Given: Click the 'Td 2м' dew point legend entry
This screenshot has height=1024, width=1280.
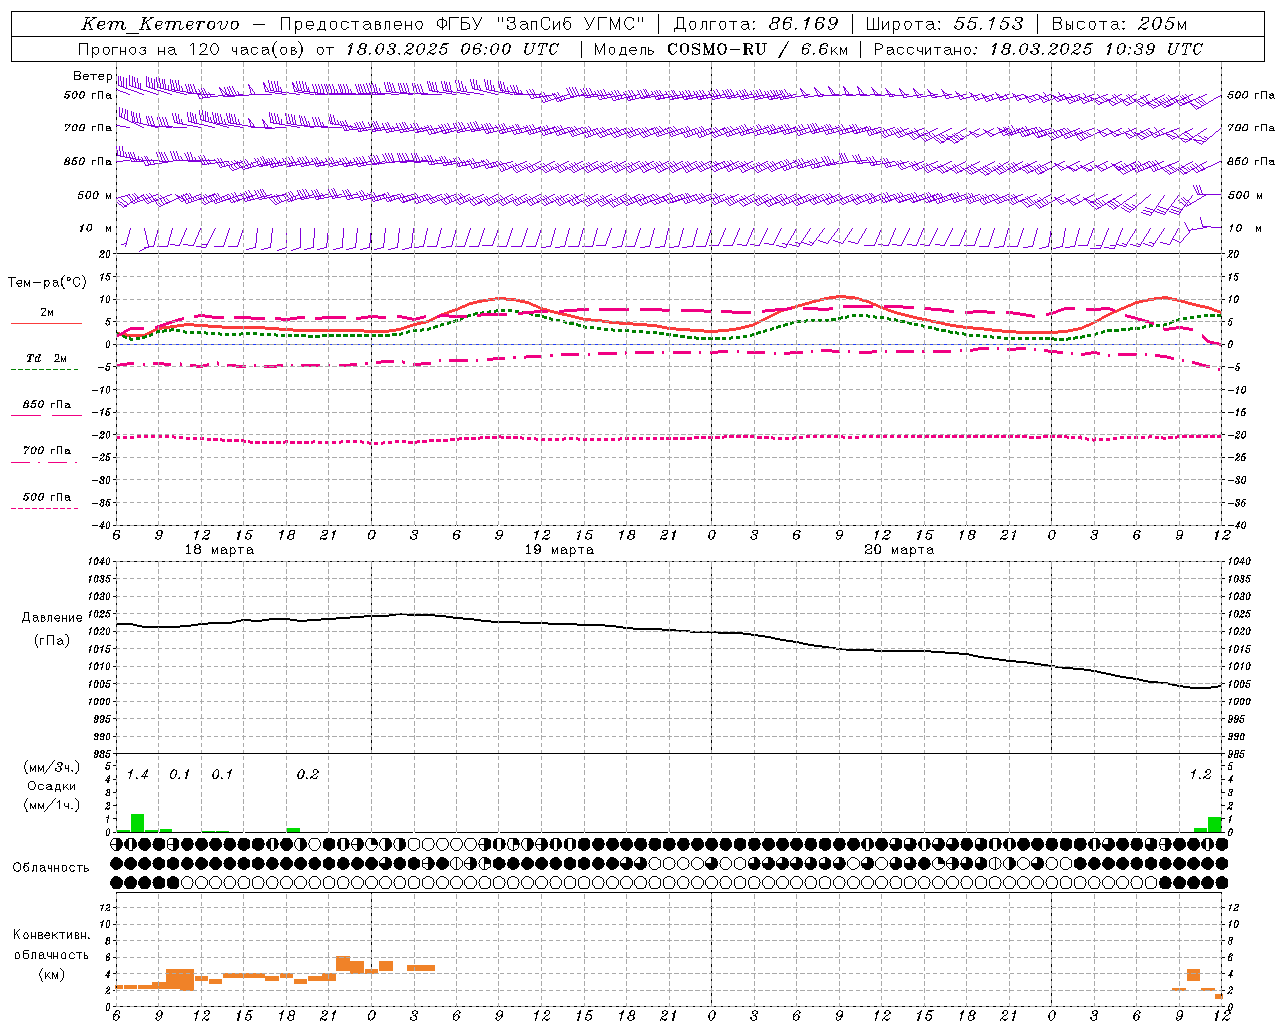Looking at the screenshot, I should [x=46, y=358].
